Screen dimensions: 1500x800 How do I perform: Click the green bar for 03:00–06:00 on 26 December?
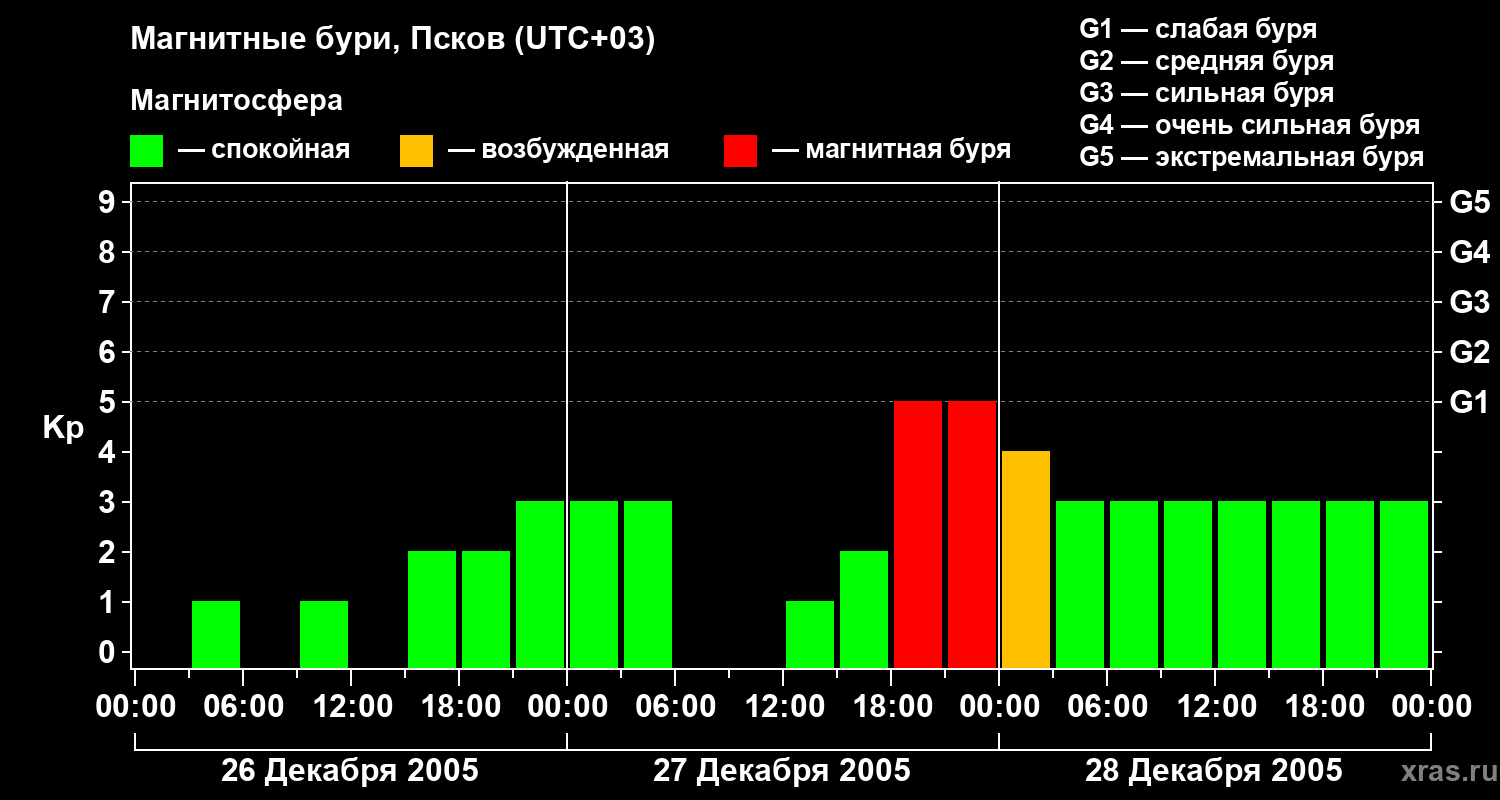[x=216, y=634]
